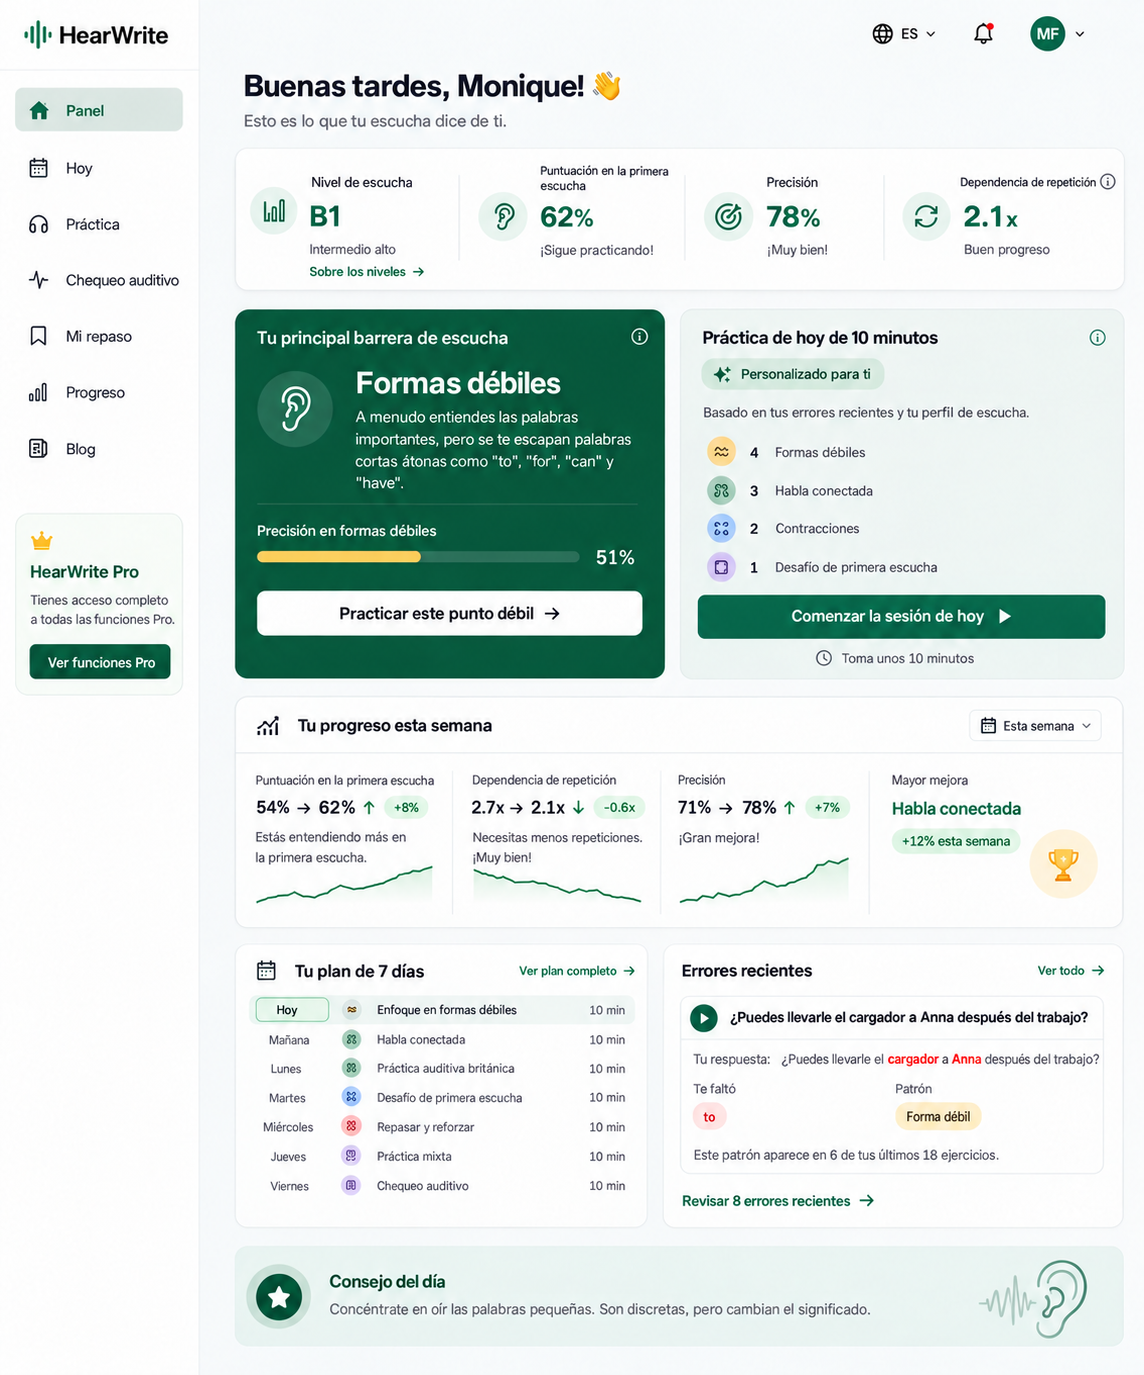Click Desafío de primera escucha exercise icon
The height and width of the screenshot is (1375, 1144).
click(721, 567)
